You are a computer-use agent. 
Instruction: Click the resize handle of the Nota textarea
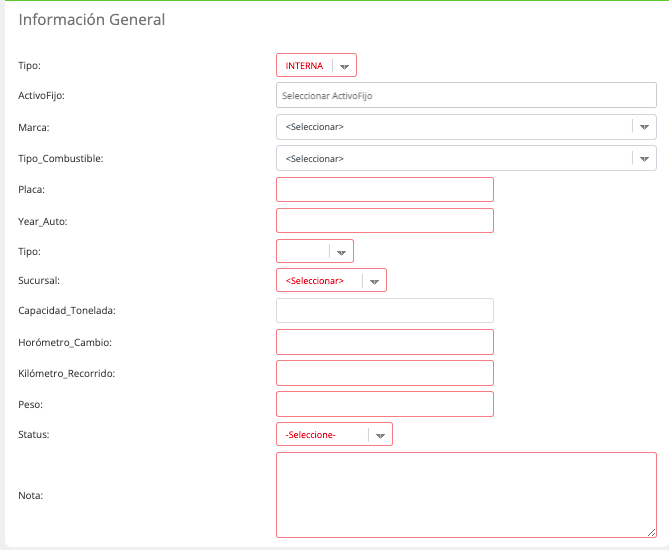pyautogui.click(x=651, y=532)
